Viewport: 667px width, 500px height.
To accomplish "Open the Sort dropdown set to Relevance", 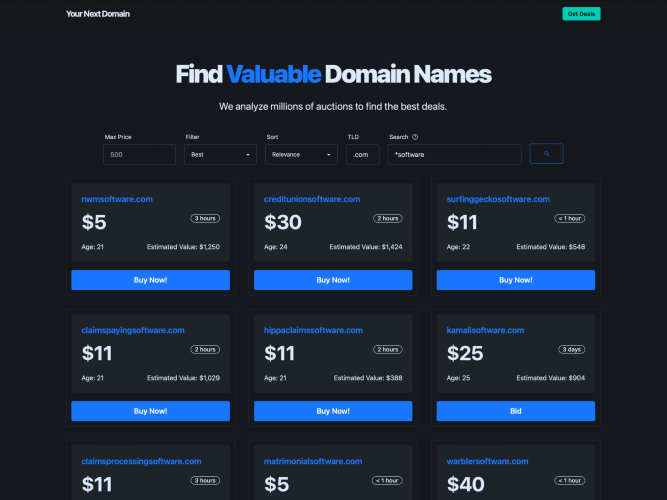I will coord(301,154).
